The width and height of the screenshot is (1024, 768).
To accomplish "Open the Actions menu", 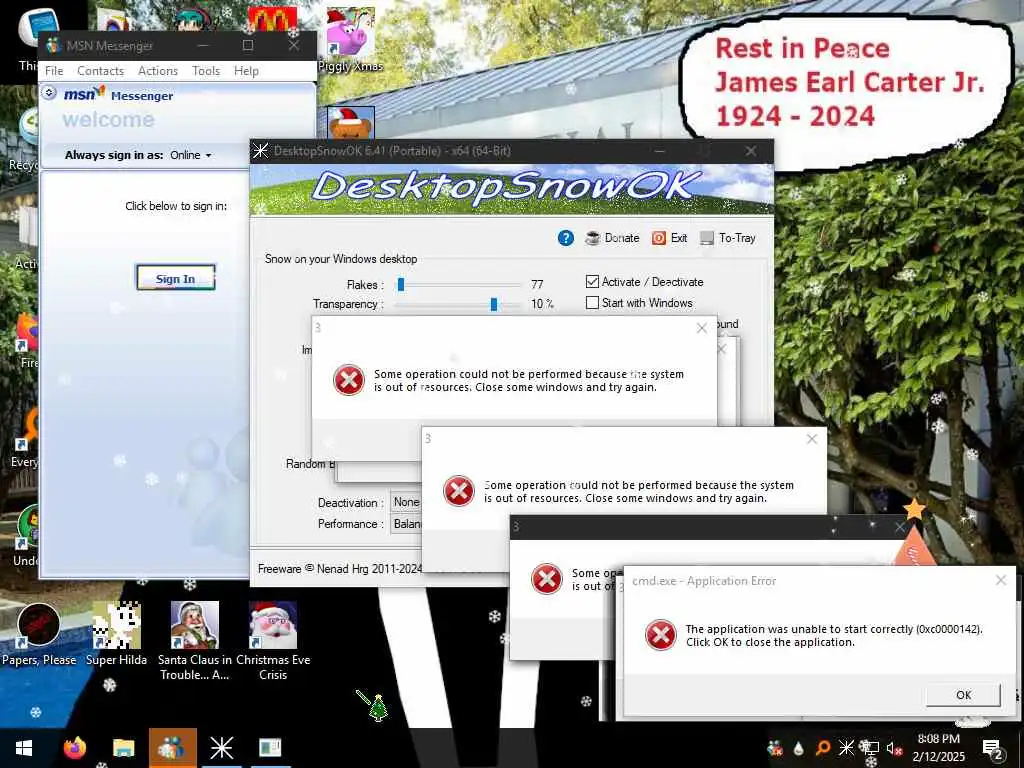I will click(x=158, y=71).
